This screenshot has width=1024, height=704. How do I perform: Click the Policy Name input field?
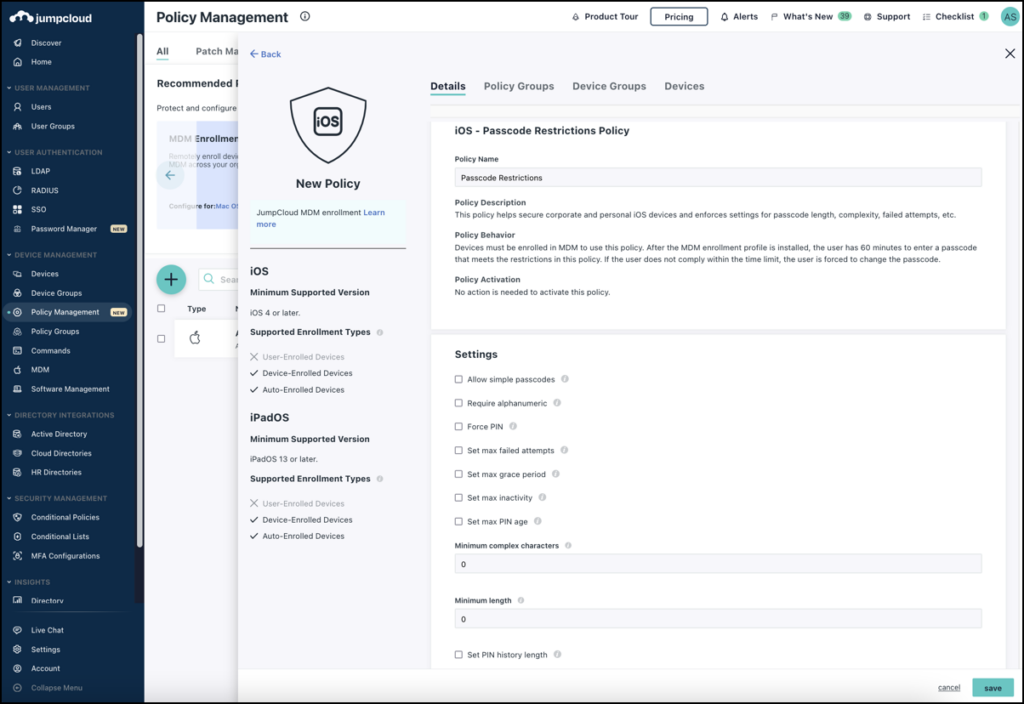tap(717, 178)
